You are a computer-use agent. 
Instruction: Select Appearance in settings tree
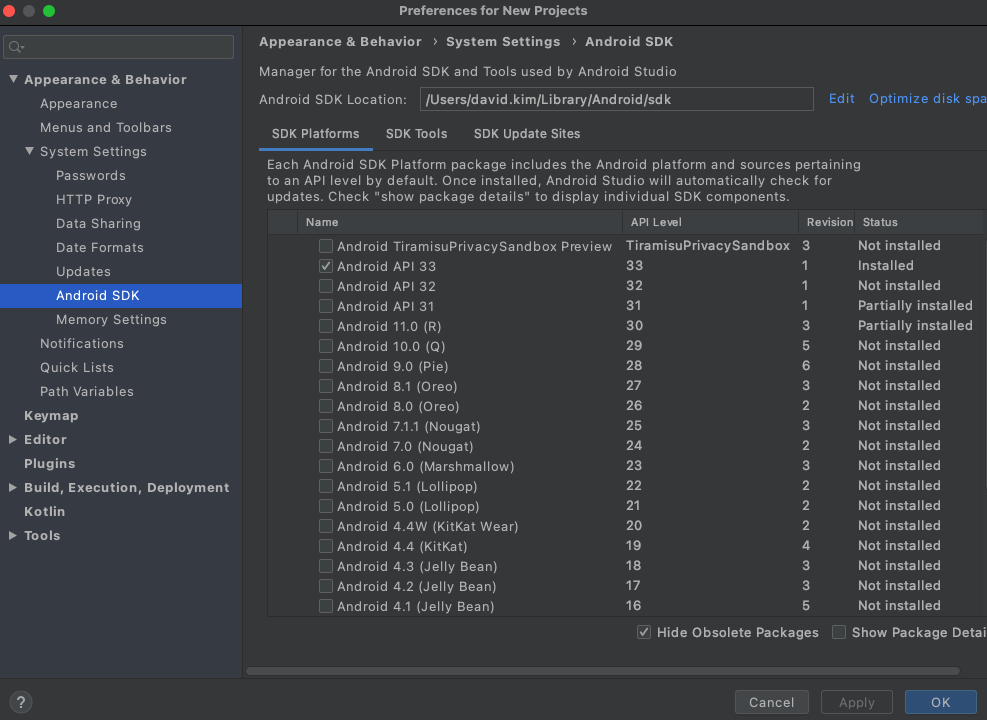click(79, 103)
